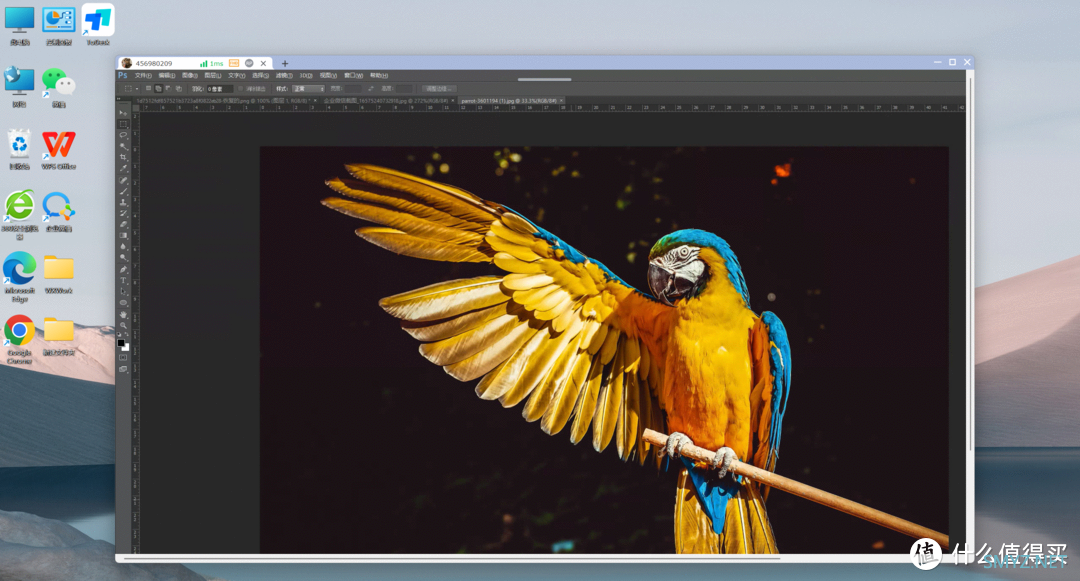Viewport: 1080px width, 581px height.
Task: Select the Move tool in Photoshop
Action: (x=123, y=113)
